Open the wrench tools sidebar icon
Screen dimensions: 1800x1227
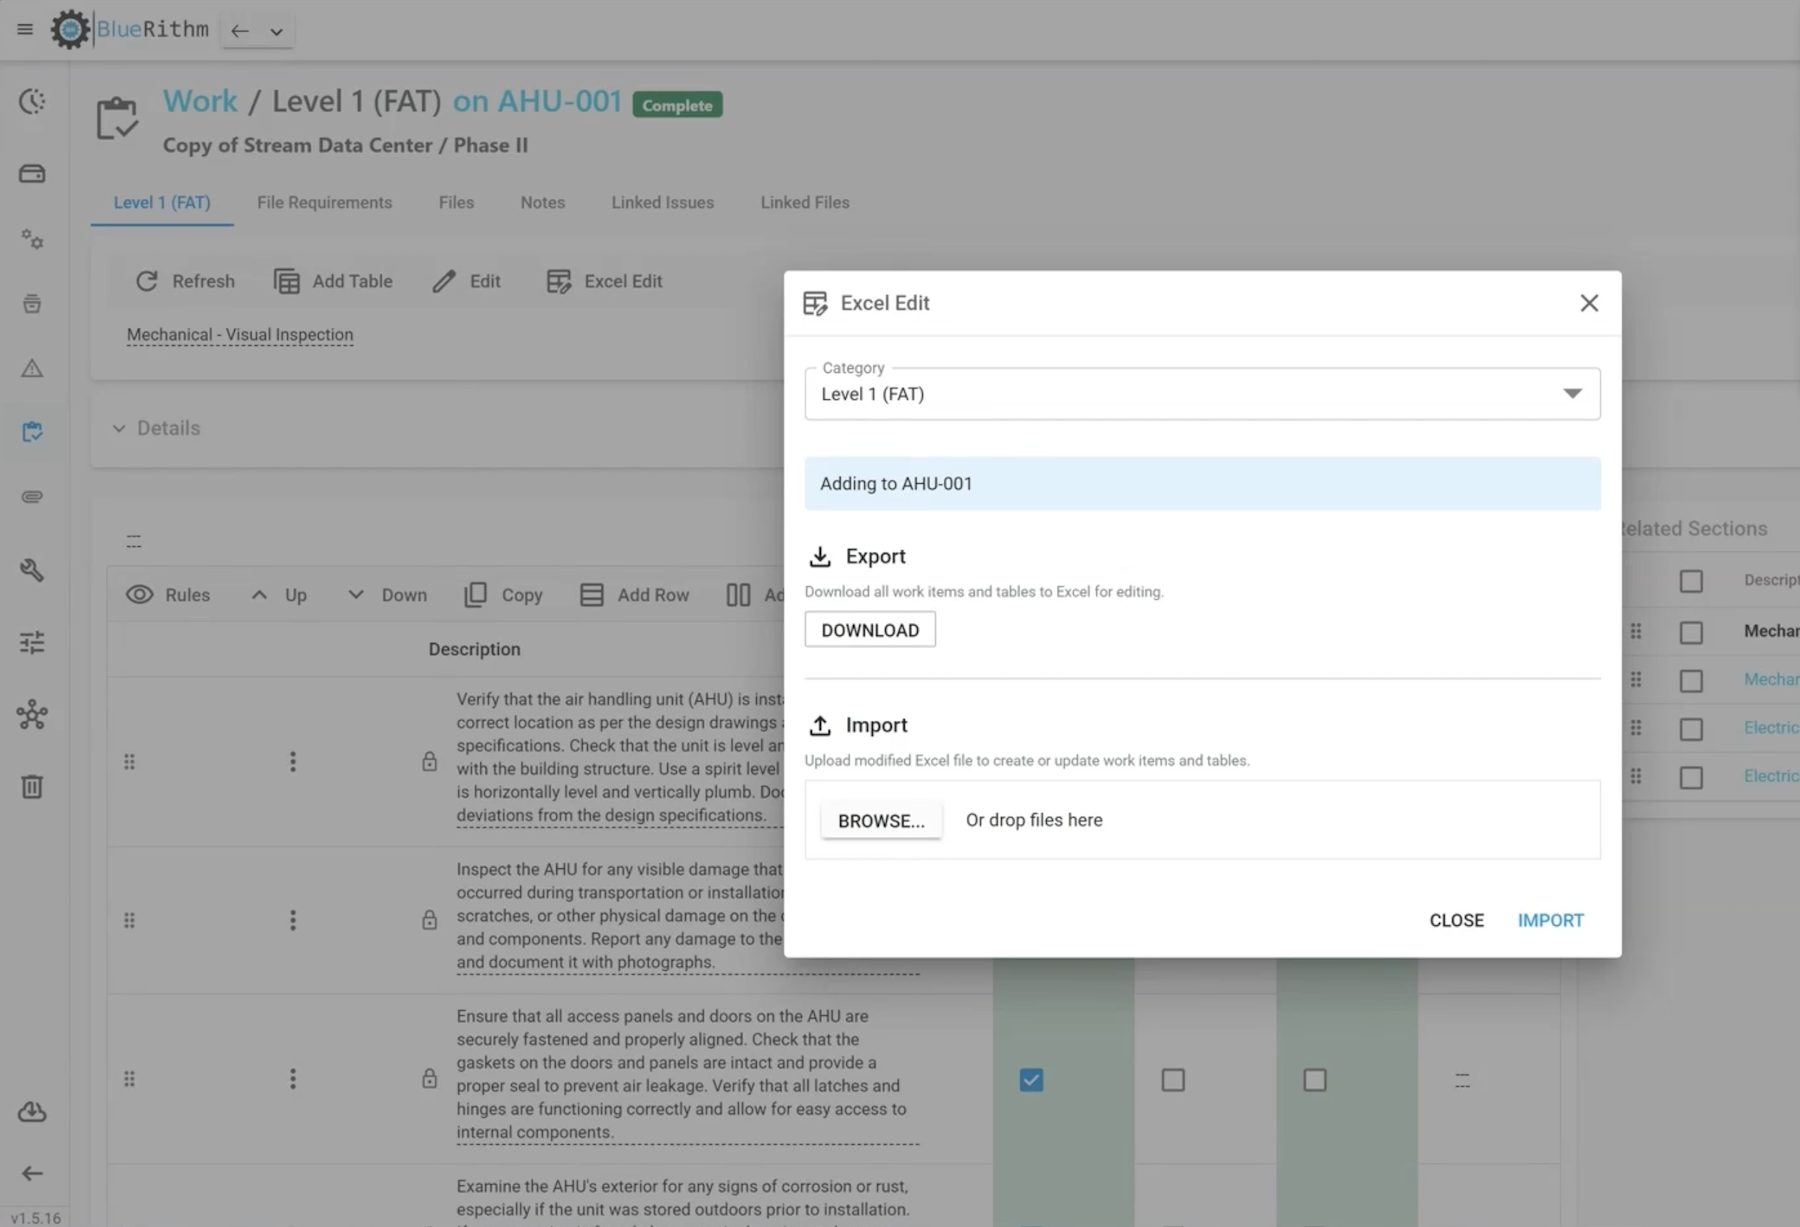32,570
